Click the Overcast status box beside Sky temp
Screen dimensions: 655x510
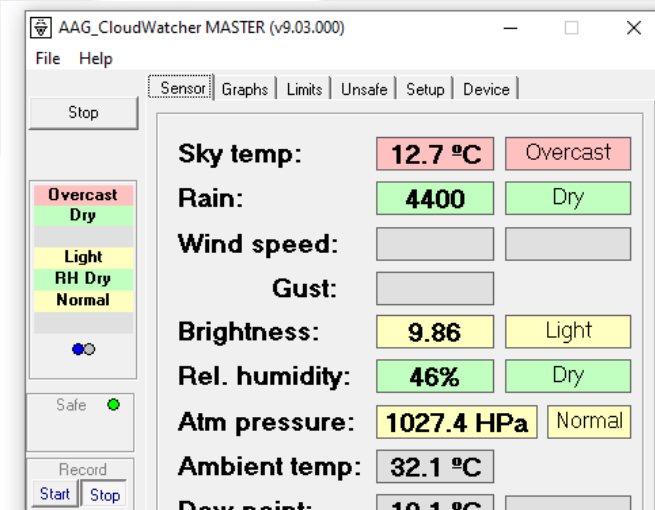(568, 154)
